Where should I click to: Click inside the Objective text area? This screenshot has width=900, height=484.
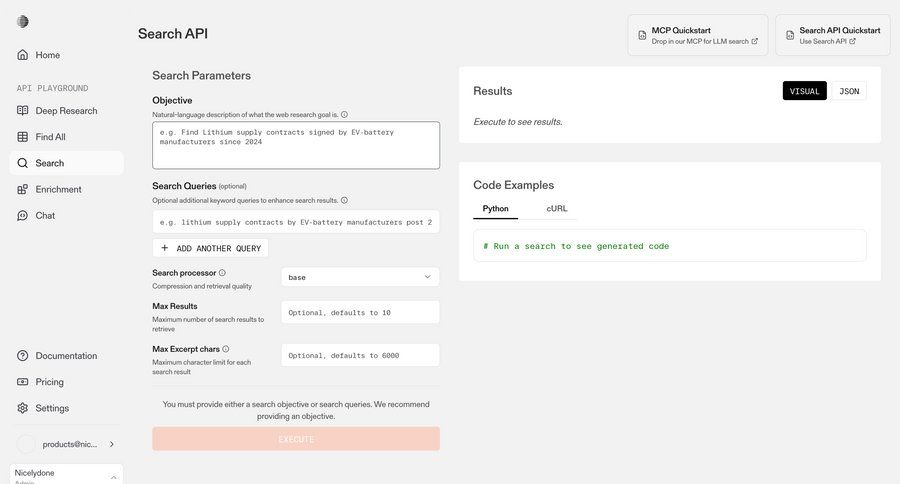pyautogui.click(x=295, y=146)
